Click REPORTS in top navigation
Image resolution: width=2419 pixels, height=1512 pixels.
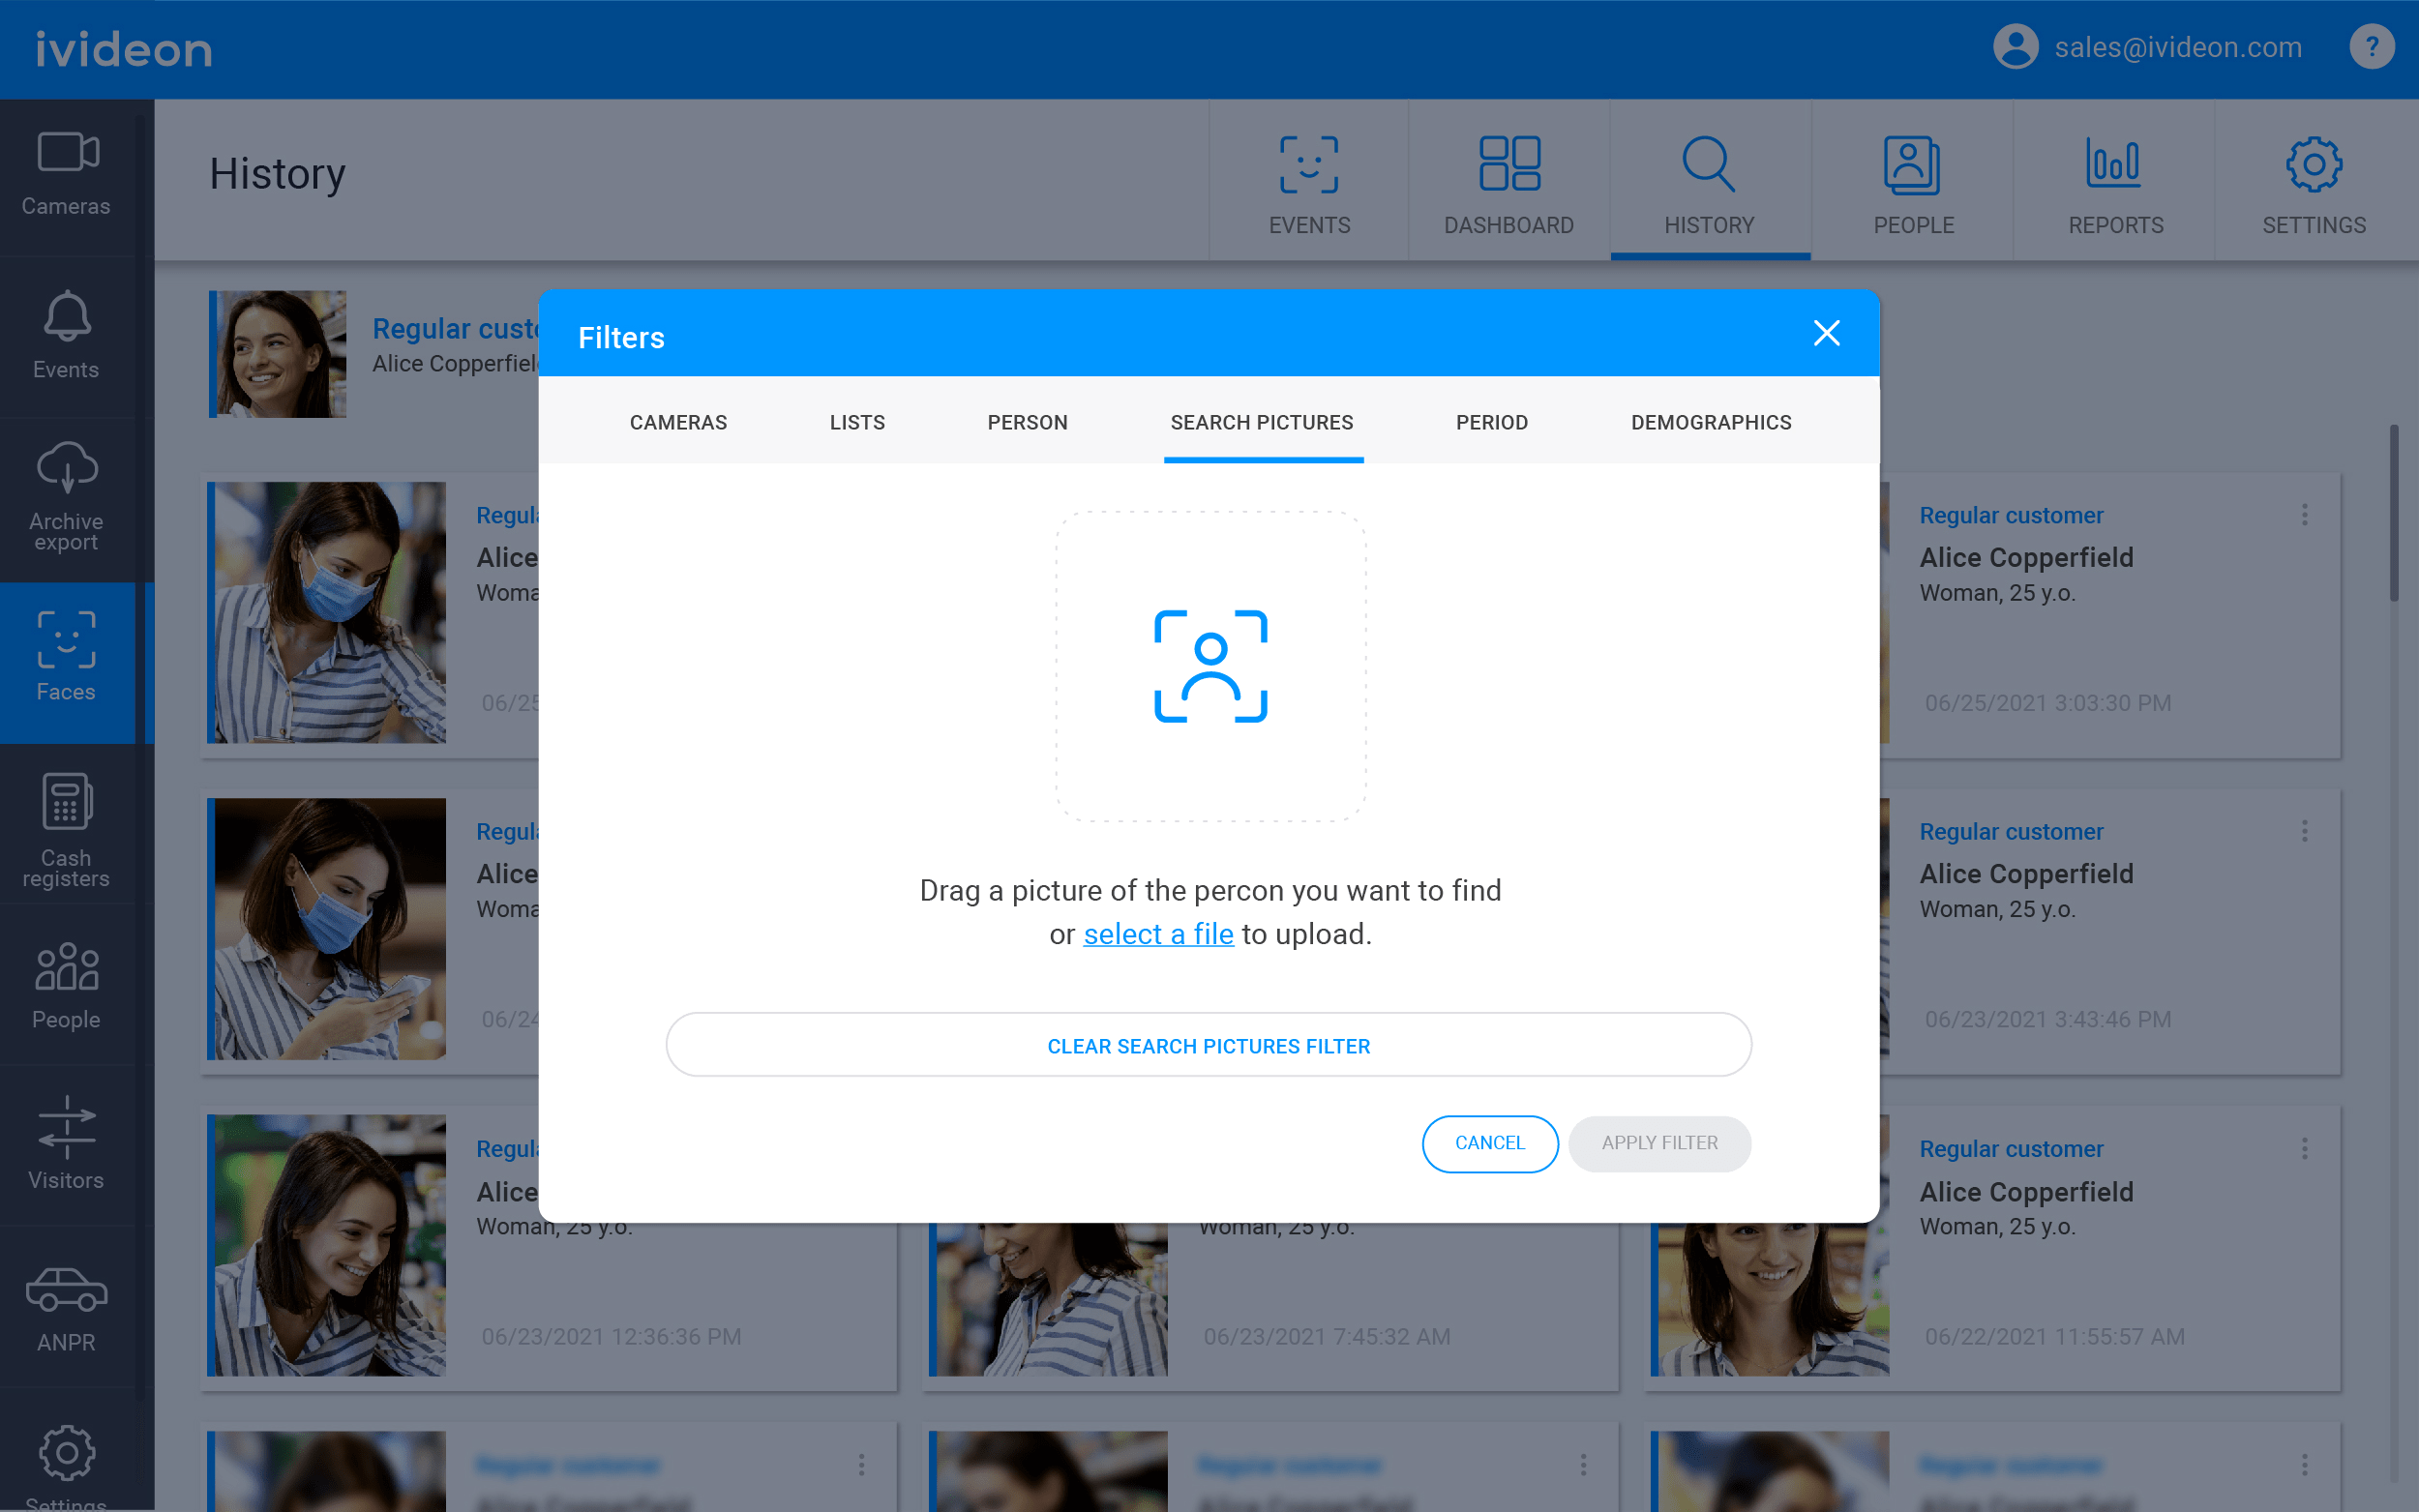[2112, 181]
